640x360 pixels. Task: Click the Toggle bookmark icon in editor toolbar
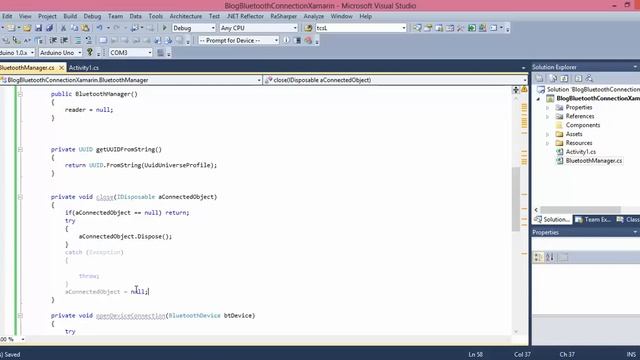[103, 40]
